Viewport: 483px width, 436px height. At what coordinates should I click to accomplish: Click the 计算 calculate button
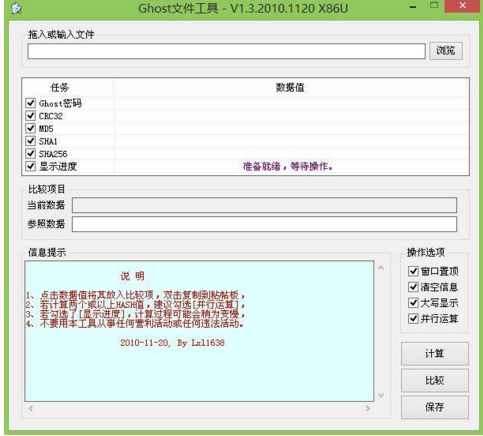click(435, 353)
